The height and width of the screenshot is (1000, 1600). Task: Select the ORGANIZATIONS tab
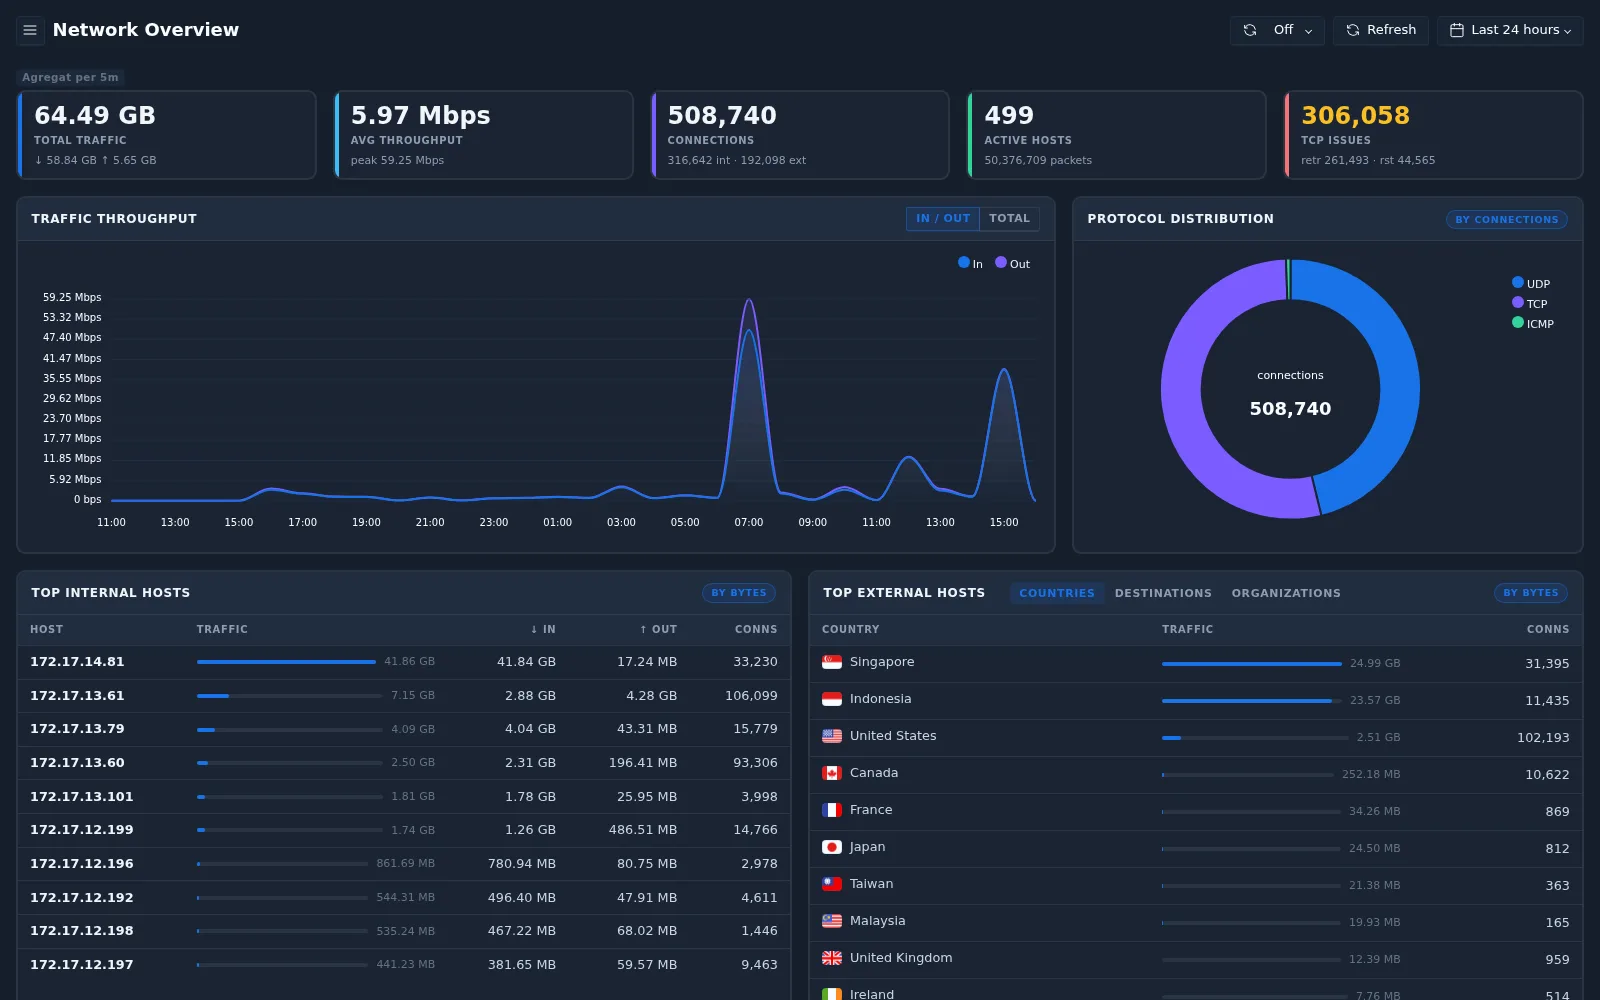tap(1286, 593)
